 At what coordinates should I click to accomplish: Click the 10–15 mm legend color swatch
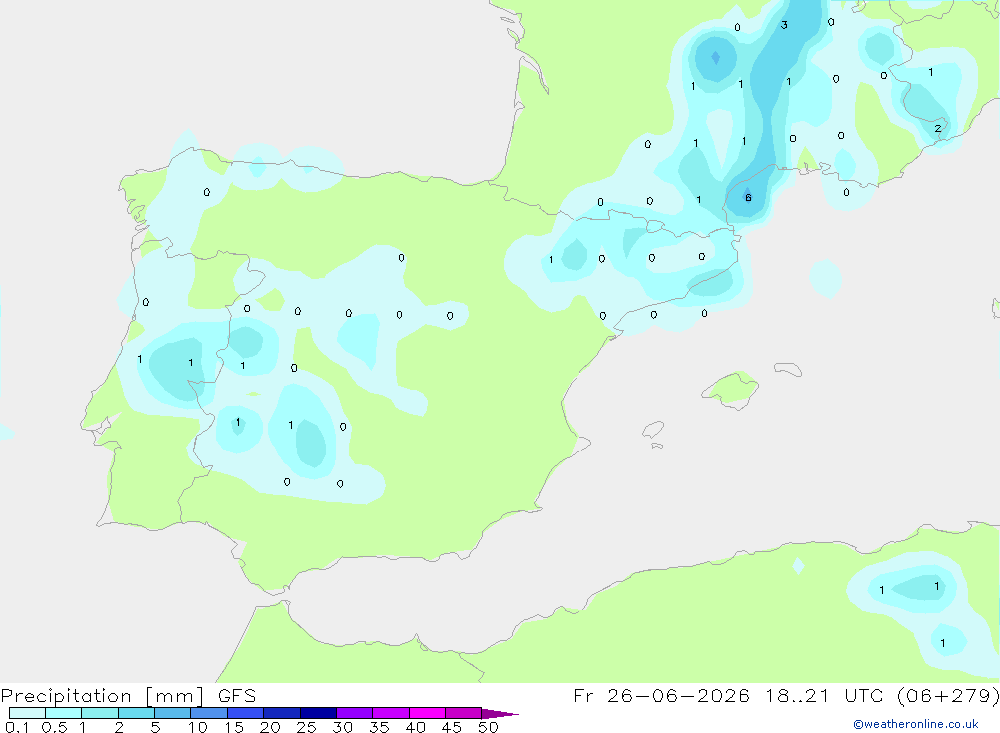tap(209, 713)
